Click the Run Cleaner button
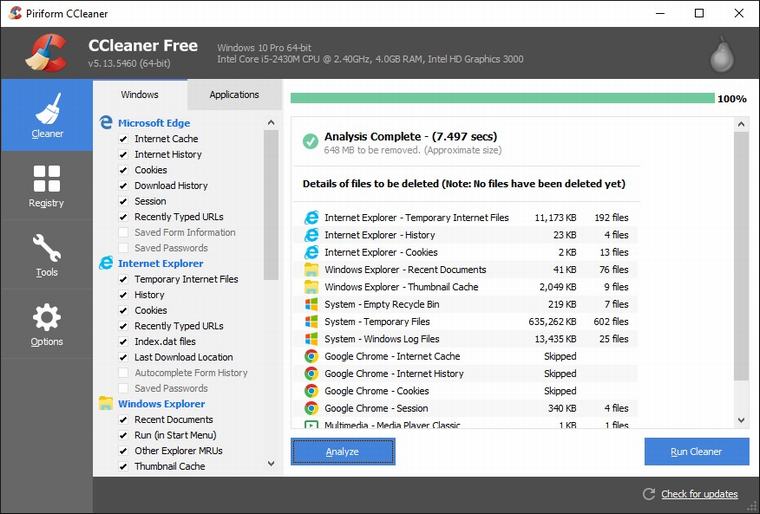Viewport: 760px width, 514px height. tap(697, 451)
